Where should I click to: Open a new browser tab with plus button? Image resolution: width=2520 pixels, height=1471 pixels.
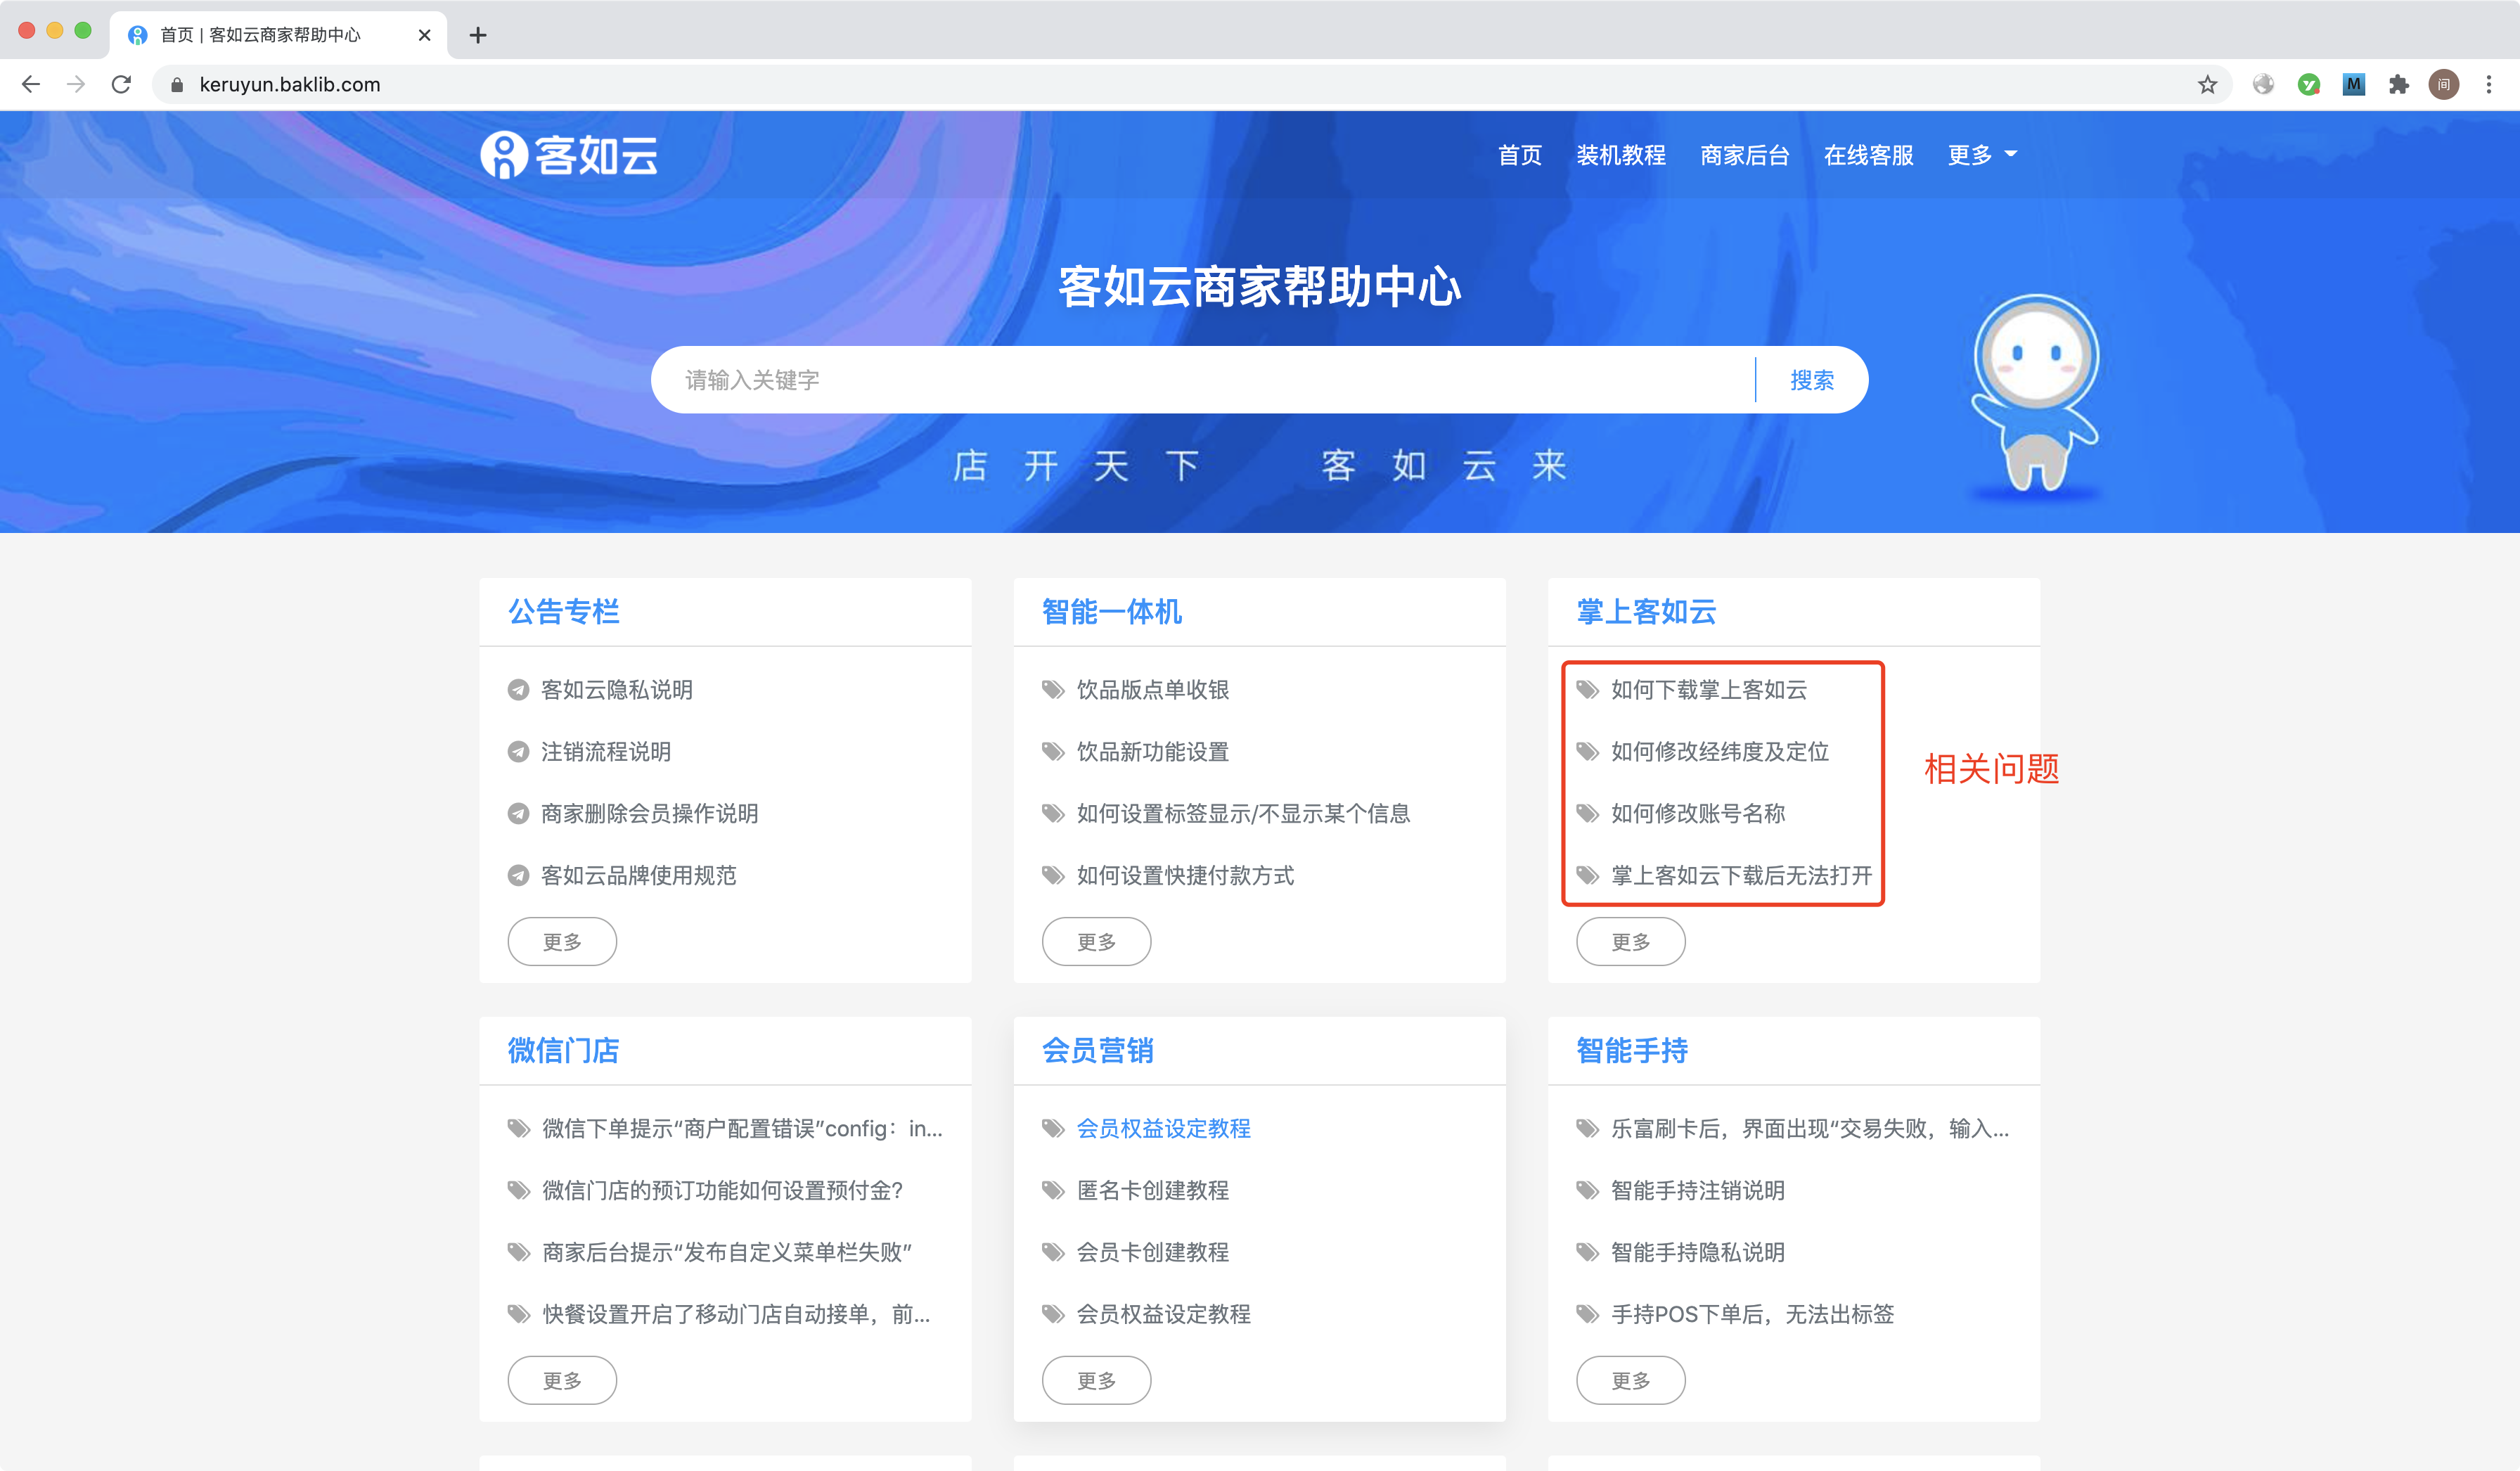tap(478, 35)
